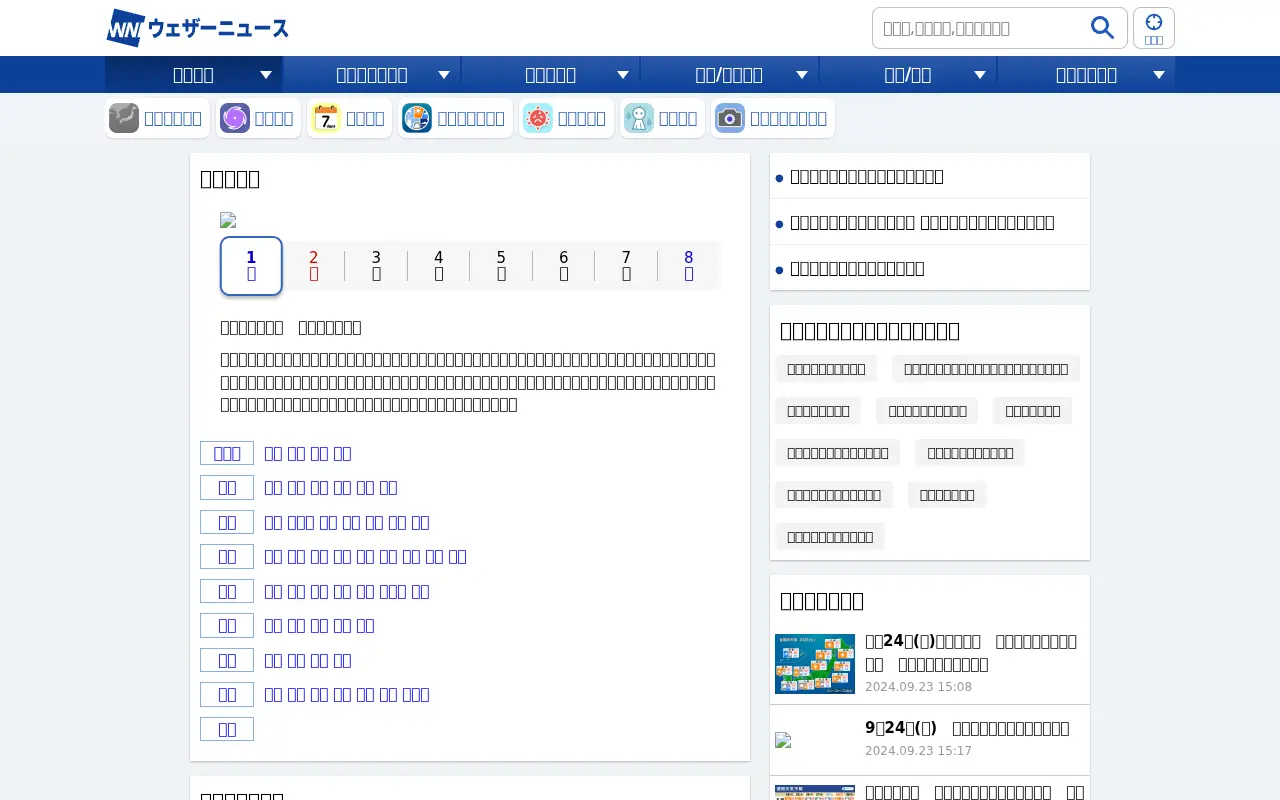Screen dimensions: 1280x800
Task: Select the day 5 forecast tab
Action: tap(501, 266)
